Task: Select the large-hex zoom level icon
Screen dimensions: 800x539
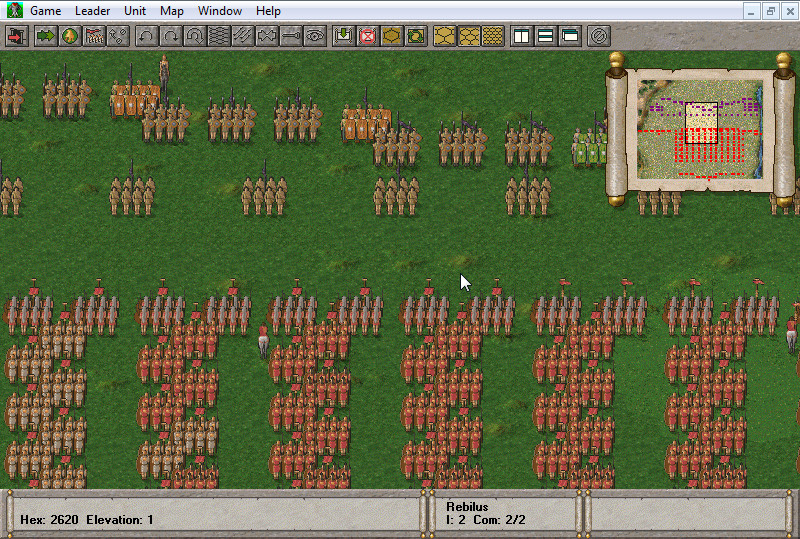Action: point(444,36)
